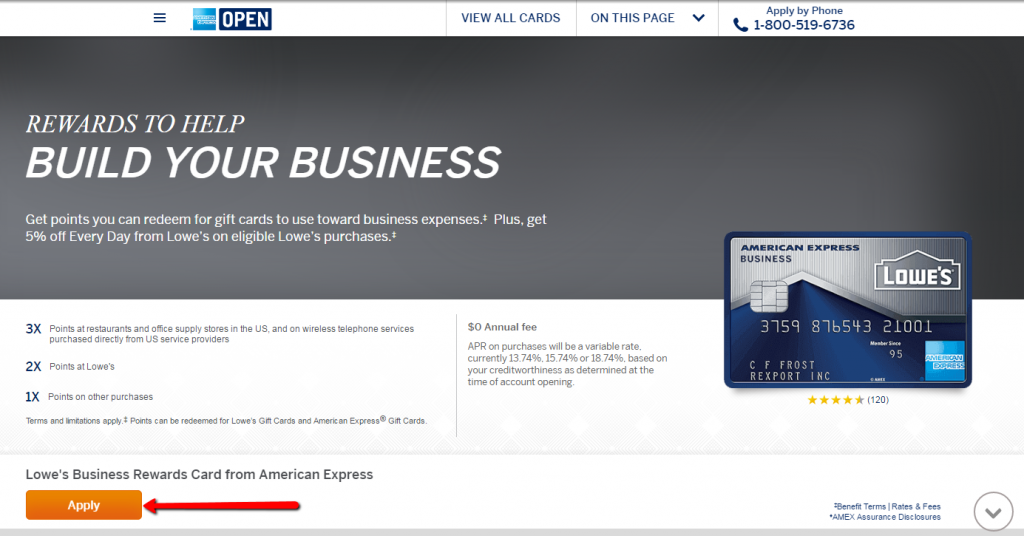
Task: Click the phone handset icon
Action: pos(740,25)
